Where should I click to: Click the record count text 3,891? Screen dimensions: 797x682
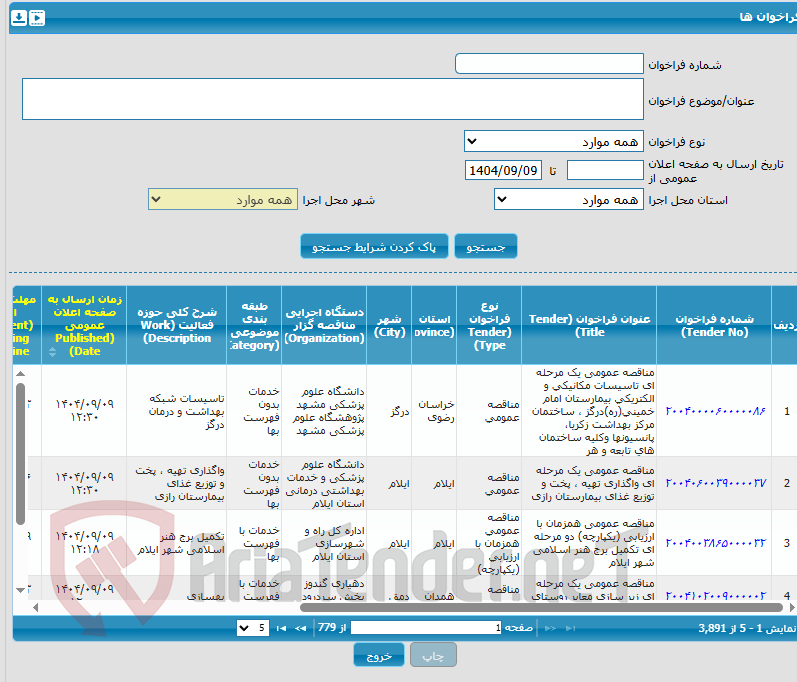[712, 628]
